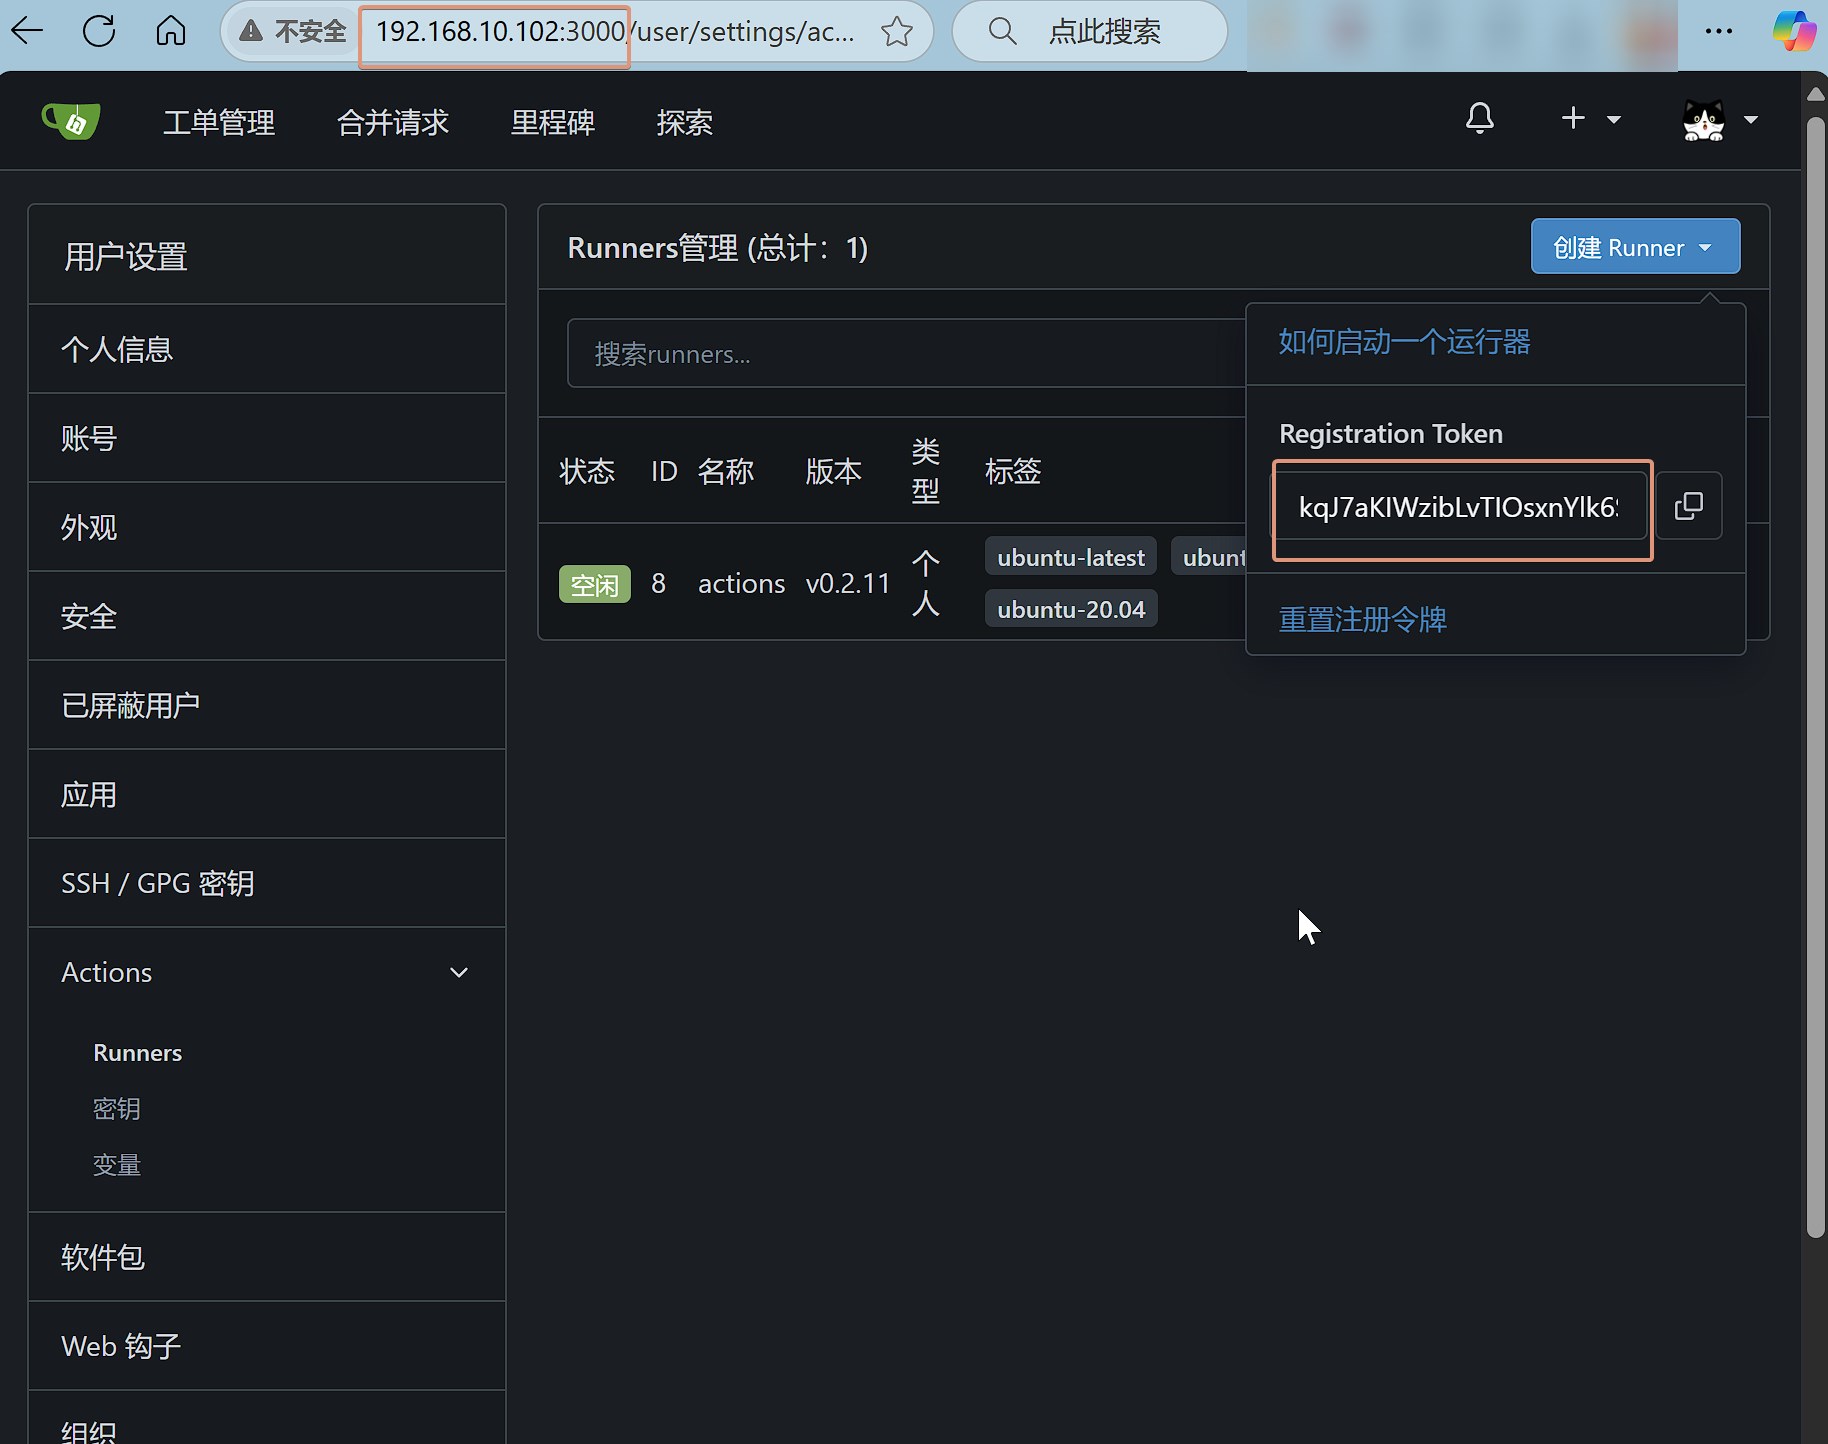Open the Copilot sidebar icon
Viewport: 1828px width, 1444px height.
pyautogui.click(x=1794, y=31)
